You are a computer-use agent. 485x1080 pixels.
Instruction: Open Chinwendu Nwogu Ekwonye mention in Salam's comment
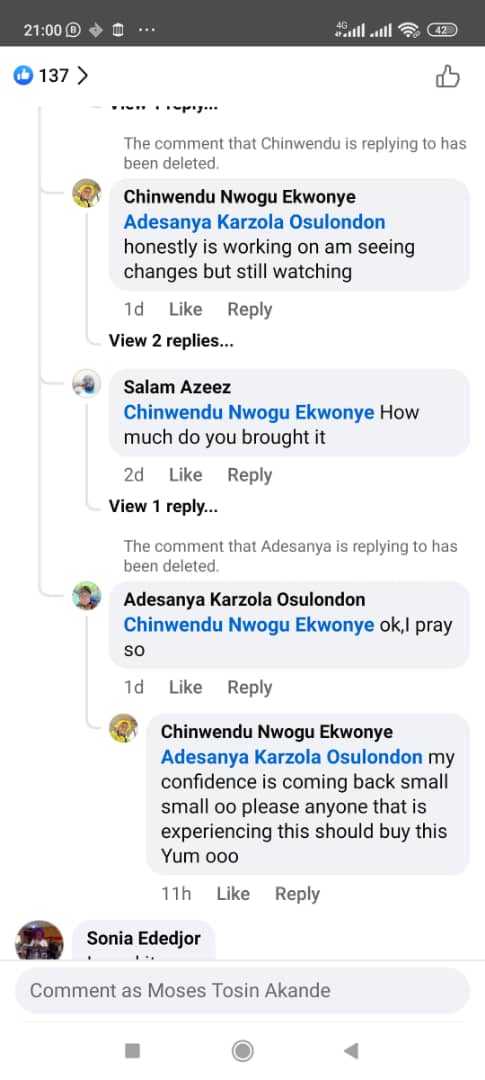(x=249, y=413)
